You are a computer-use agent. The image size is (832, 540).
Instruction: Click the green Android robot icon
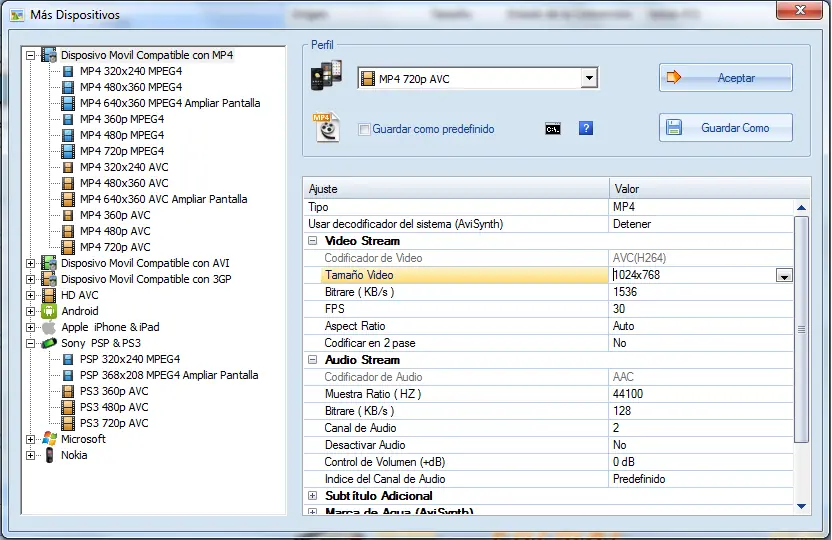pyautogui.click(x=49, y=311)
